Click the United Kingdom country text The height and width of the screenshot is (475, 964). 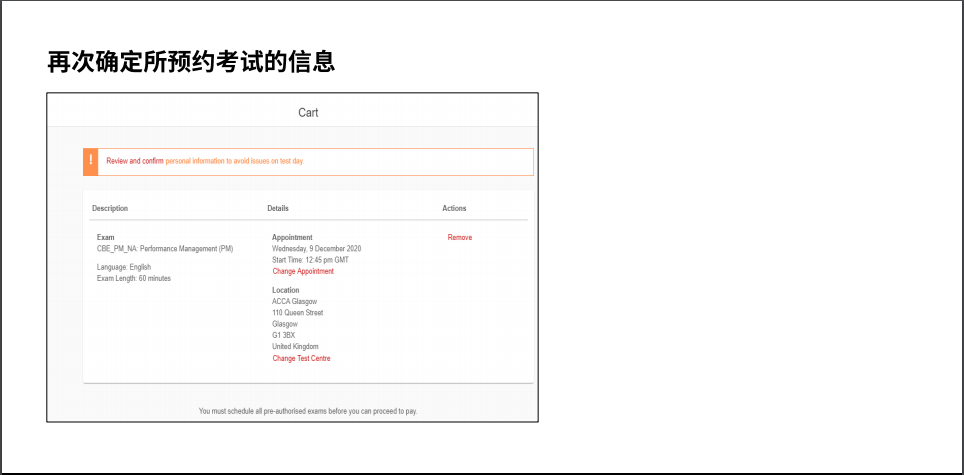tap(295, 346)
